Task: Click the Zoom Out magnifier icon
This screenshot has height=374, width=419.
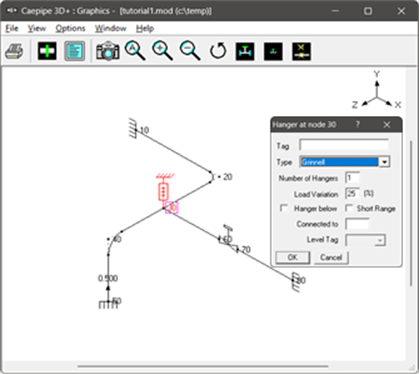Action: (x=190, y=51)
